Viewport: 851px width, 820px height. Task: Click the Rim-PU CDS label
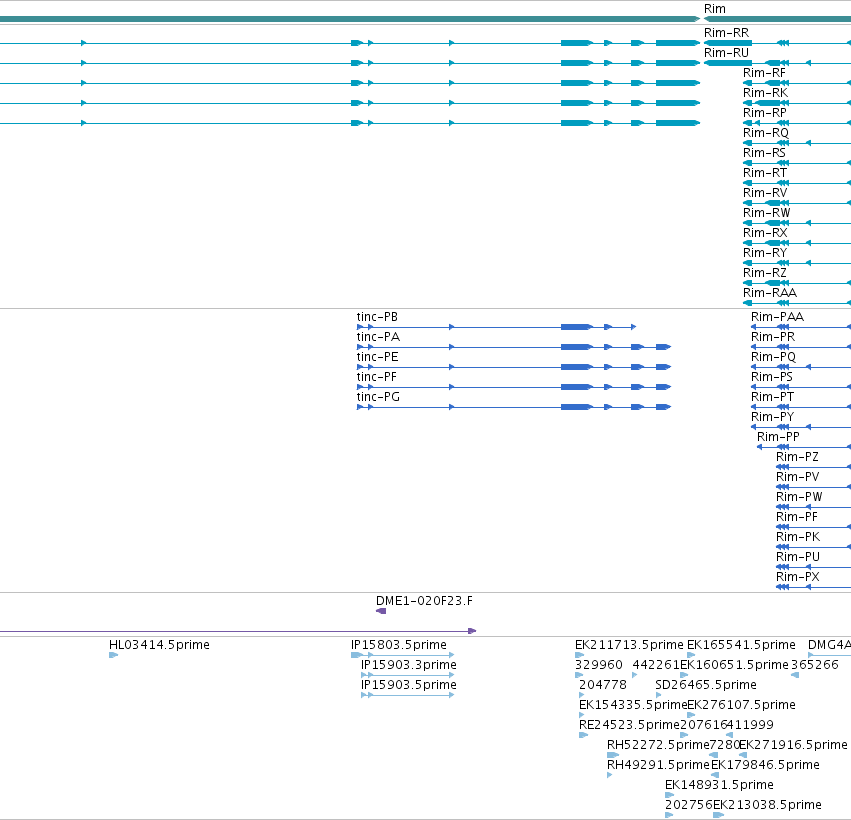[798, 557]
